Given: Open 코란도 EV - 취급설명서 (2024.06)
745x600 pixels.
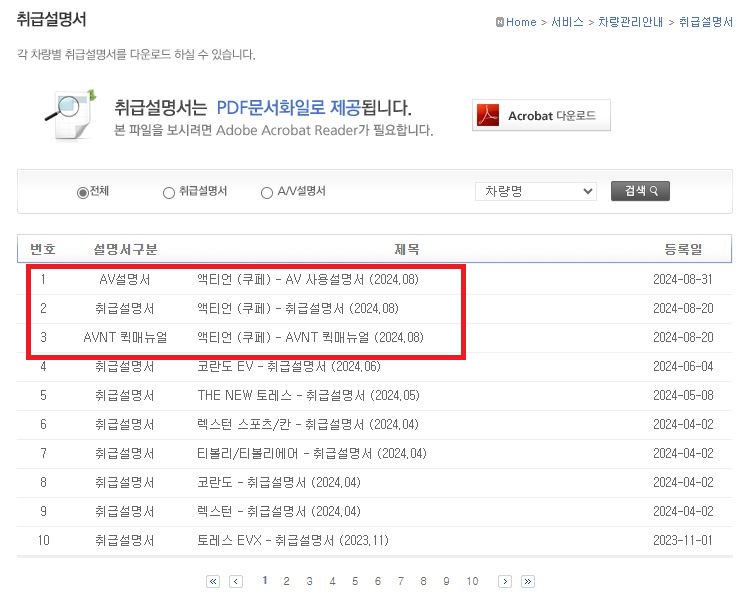Looking at the screenshot, I should click(x=289, y=366).
